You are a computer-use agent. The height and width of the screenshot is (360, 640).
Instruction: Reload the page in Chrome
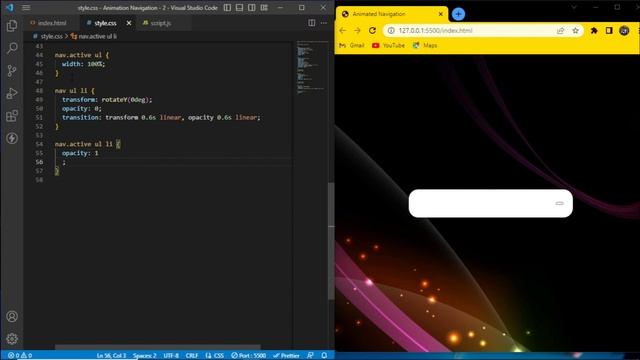point(372,31)
